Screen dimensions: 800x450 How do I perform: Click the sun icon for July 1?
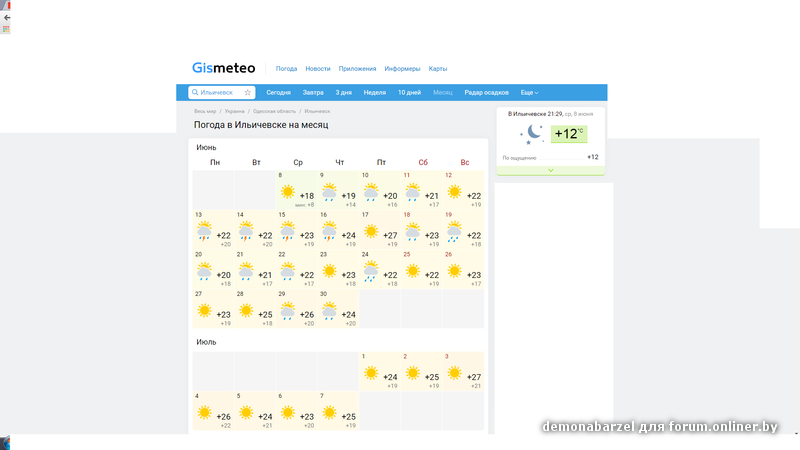tap(371, 373)
